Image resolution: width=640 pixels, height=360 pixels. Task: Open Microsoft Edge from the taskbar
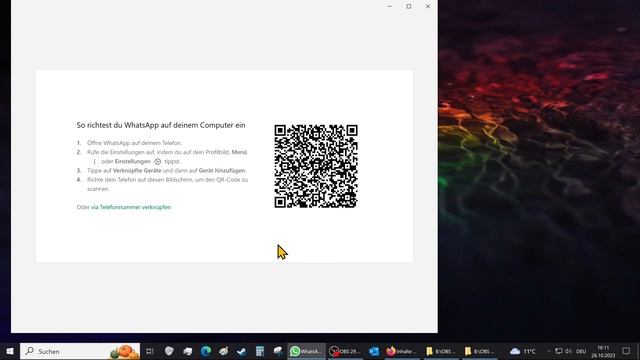(x=206, y=351)
